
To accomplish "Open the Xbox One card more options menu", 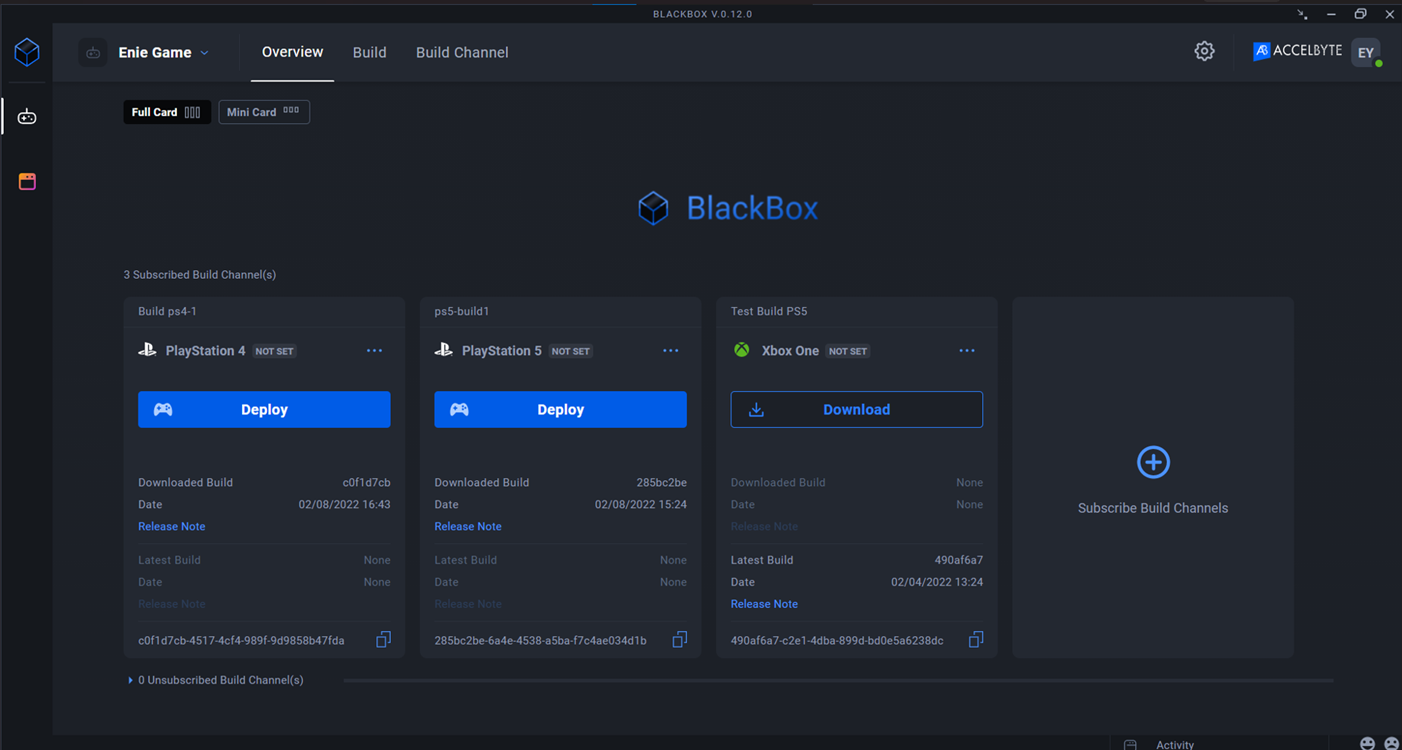I will tap(966, 351).
